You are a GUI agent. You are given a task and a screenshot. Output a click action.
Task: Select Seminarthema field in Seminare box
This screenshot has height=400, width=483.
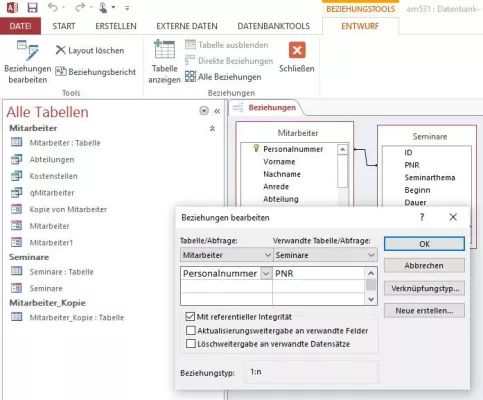tap(430, 177)
